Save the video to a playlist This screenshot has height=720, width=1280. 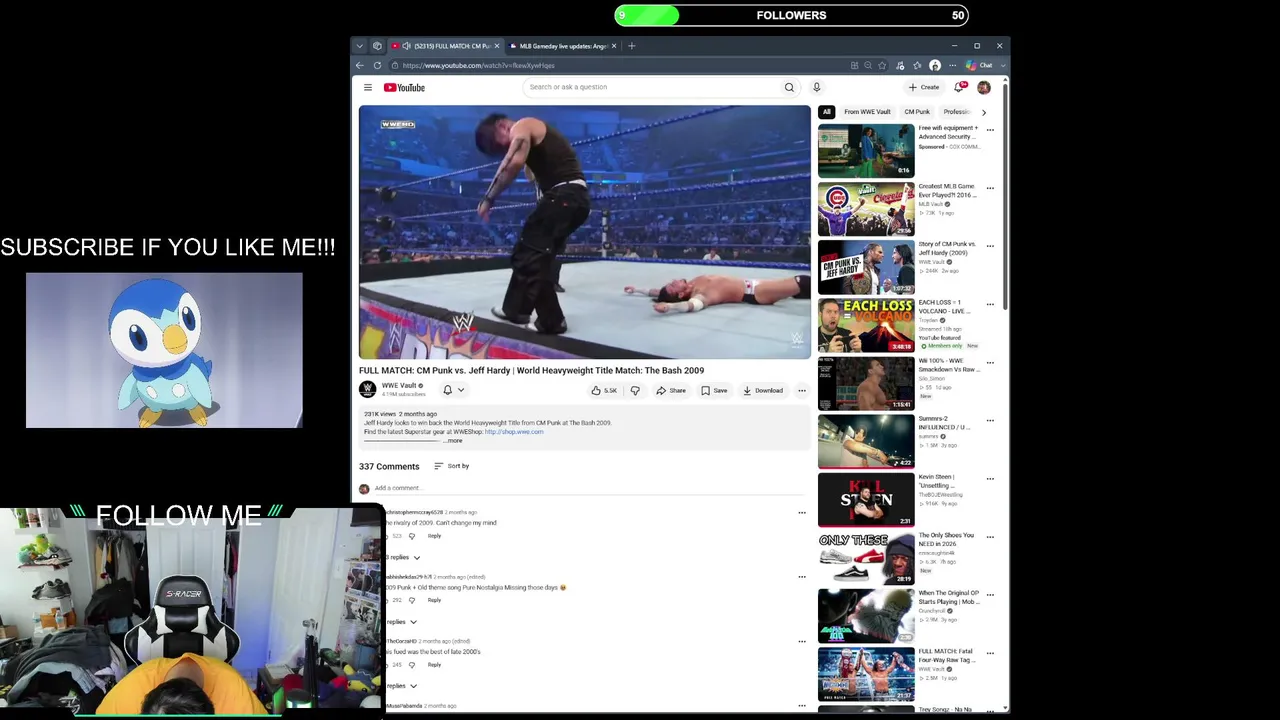click(x=714, y=391)
